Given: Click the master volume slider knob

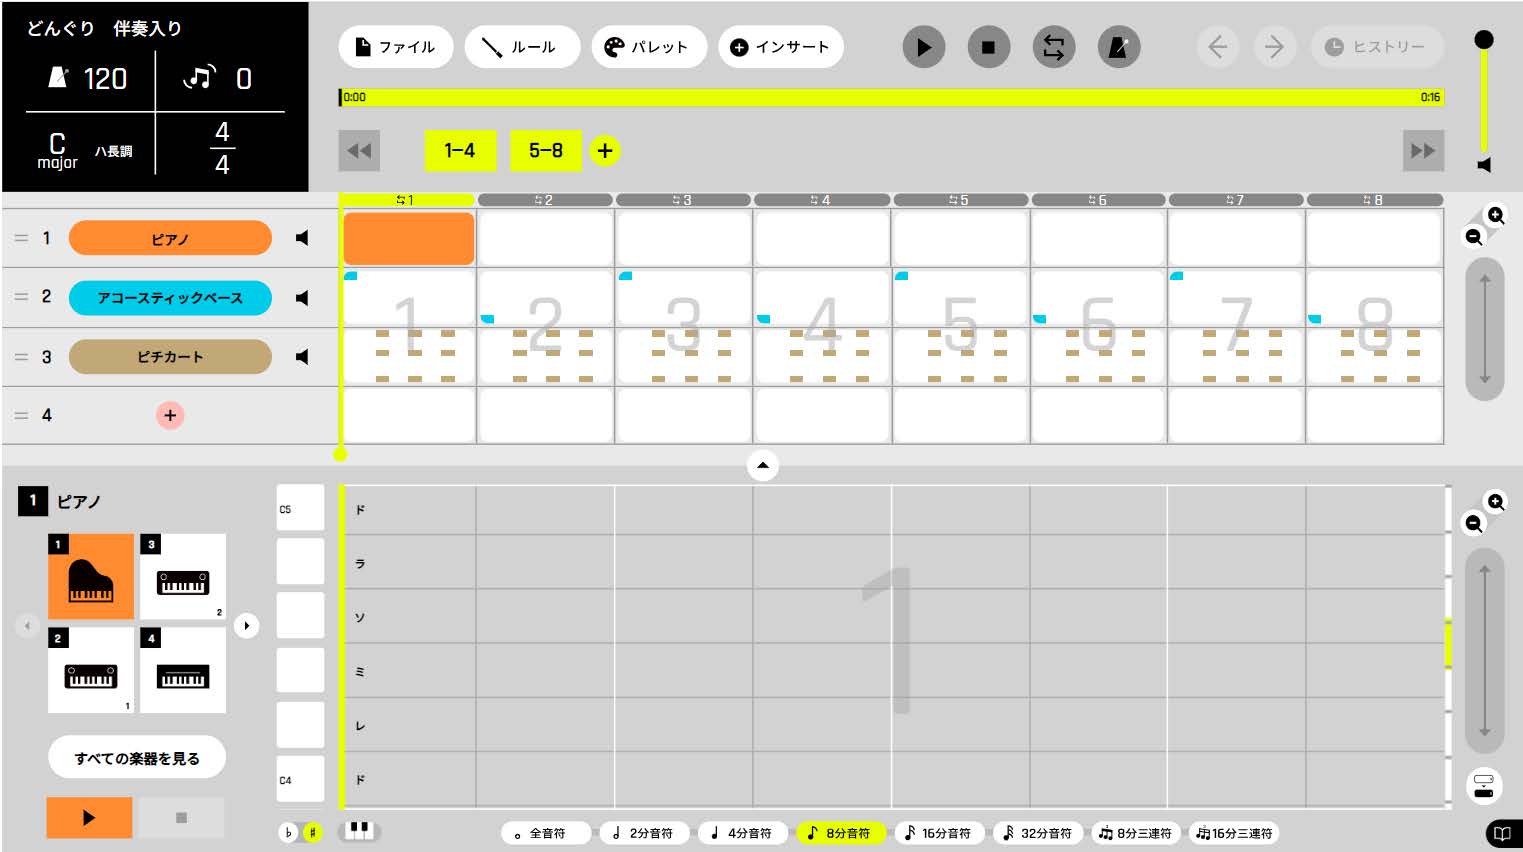Looking at the screenshot, I should (x=1484, y=40).
